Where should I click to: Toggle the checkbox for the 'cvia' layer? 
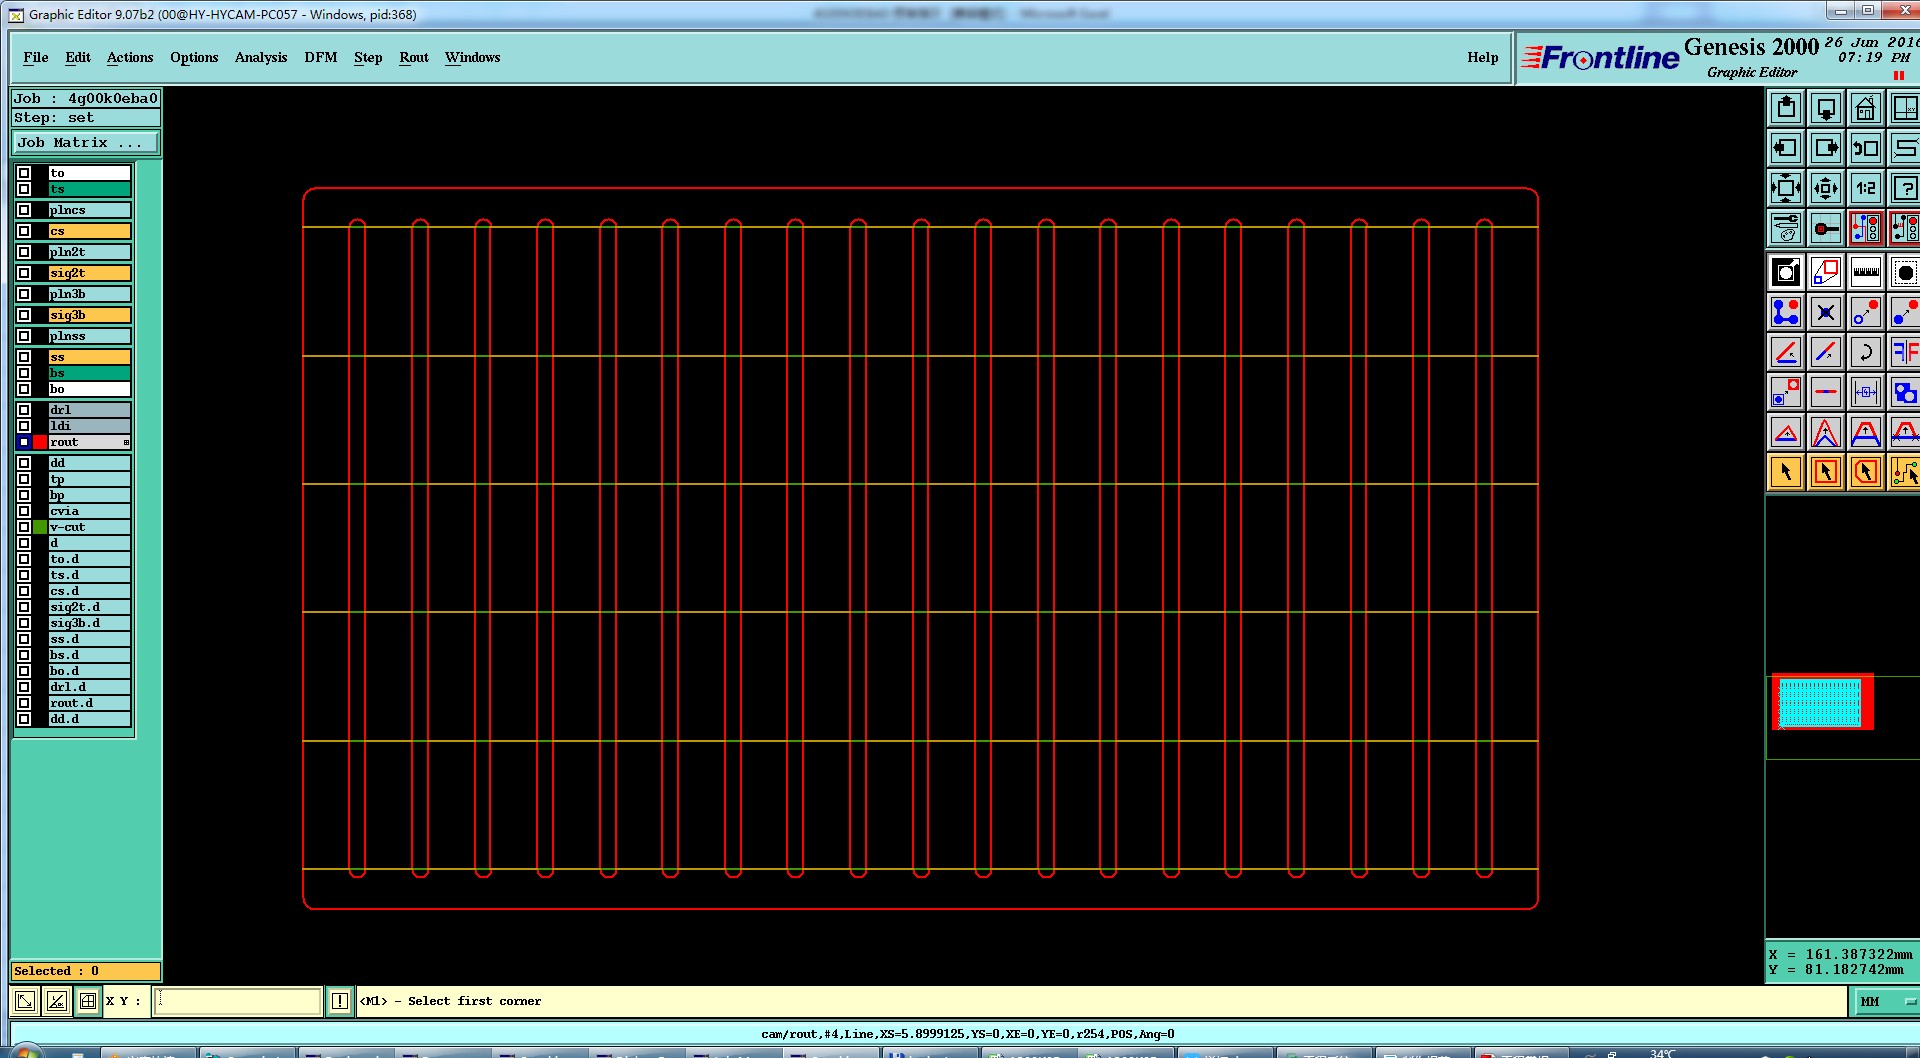(x=24, y=511)
